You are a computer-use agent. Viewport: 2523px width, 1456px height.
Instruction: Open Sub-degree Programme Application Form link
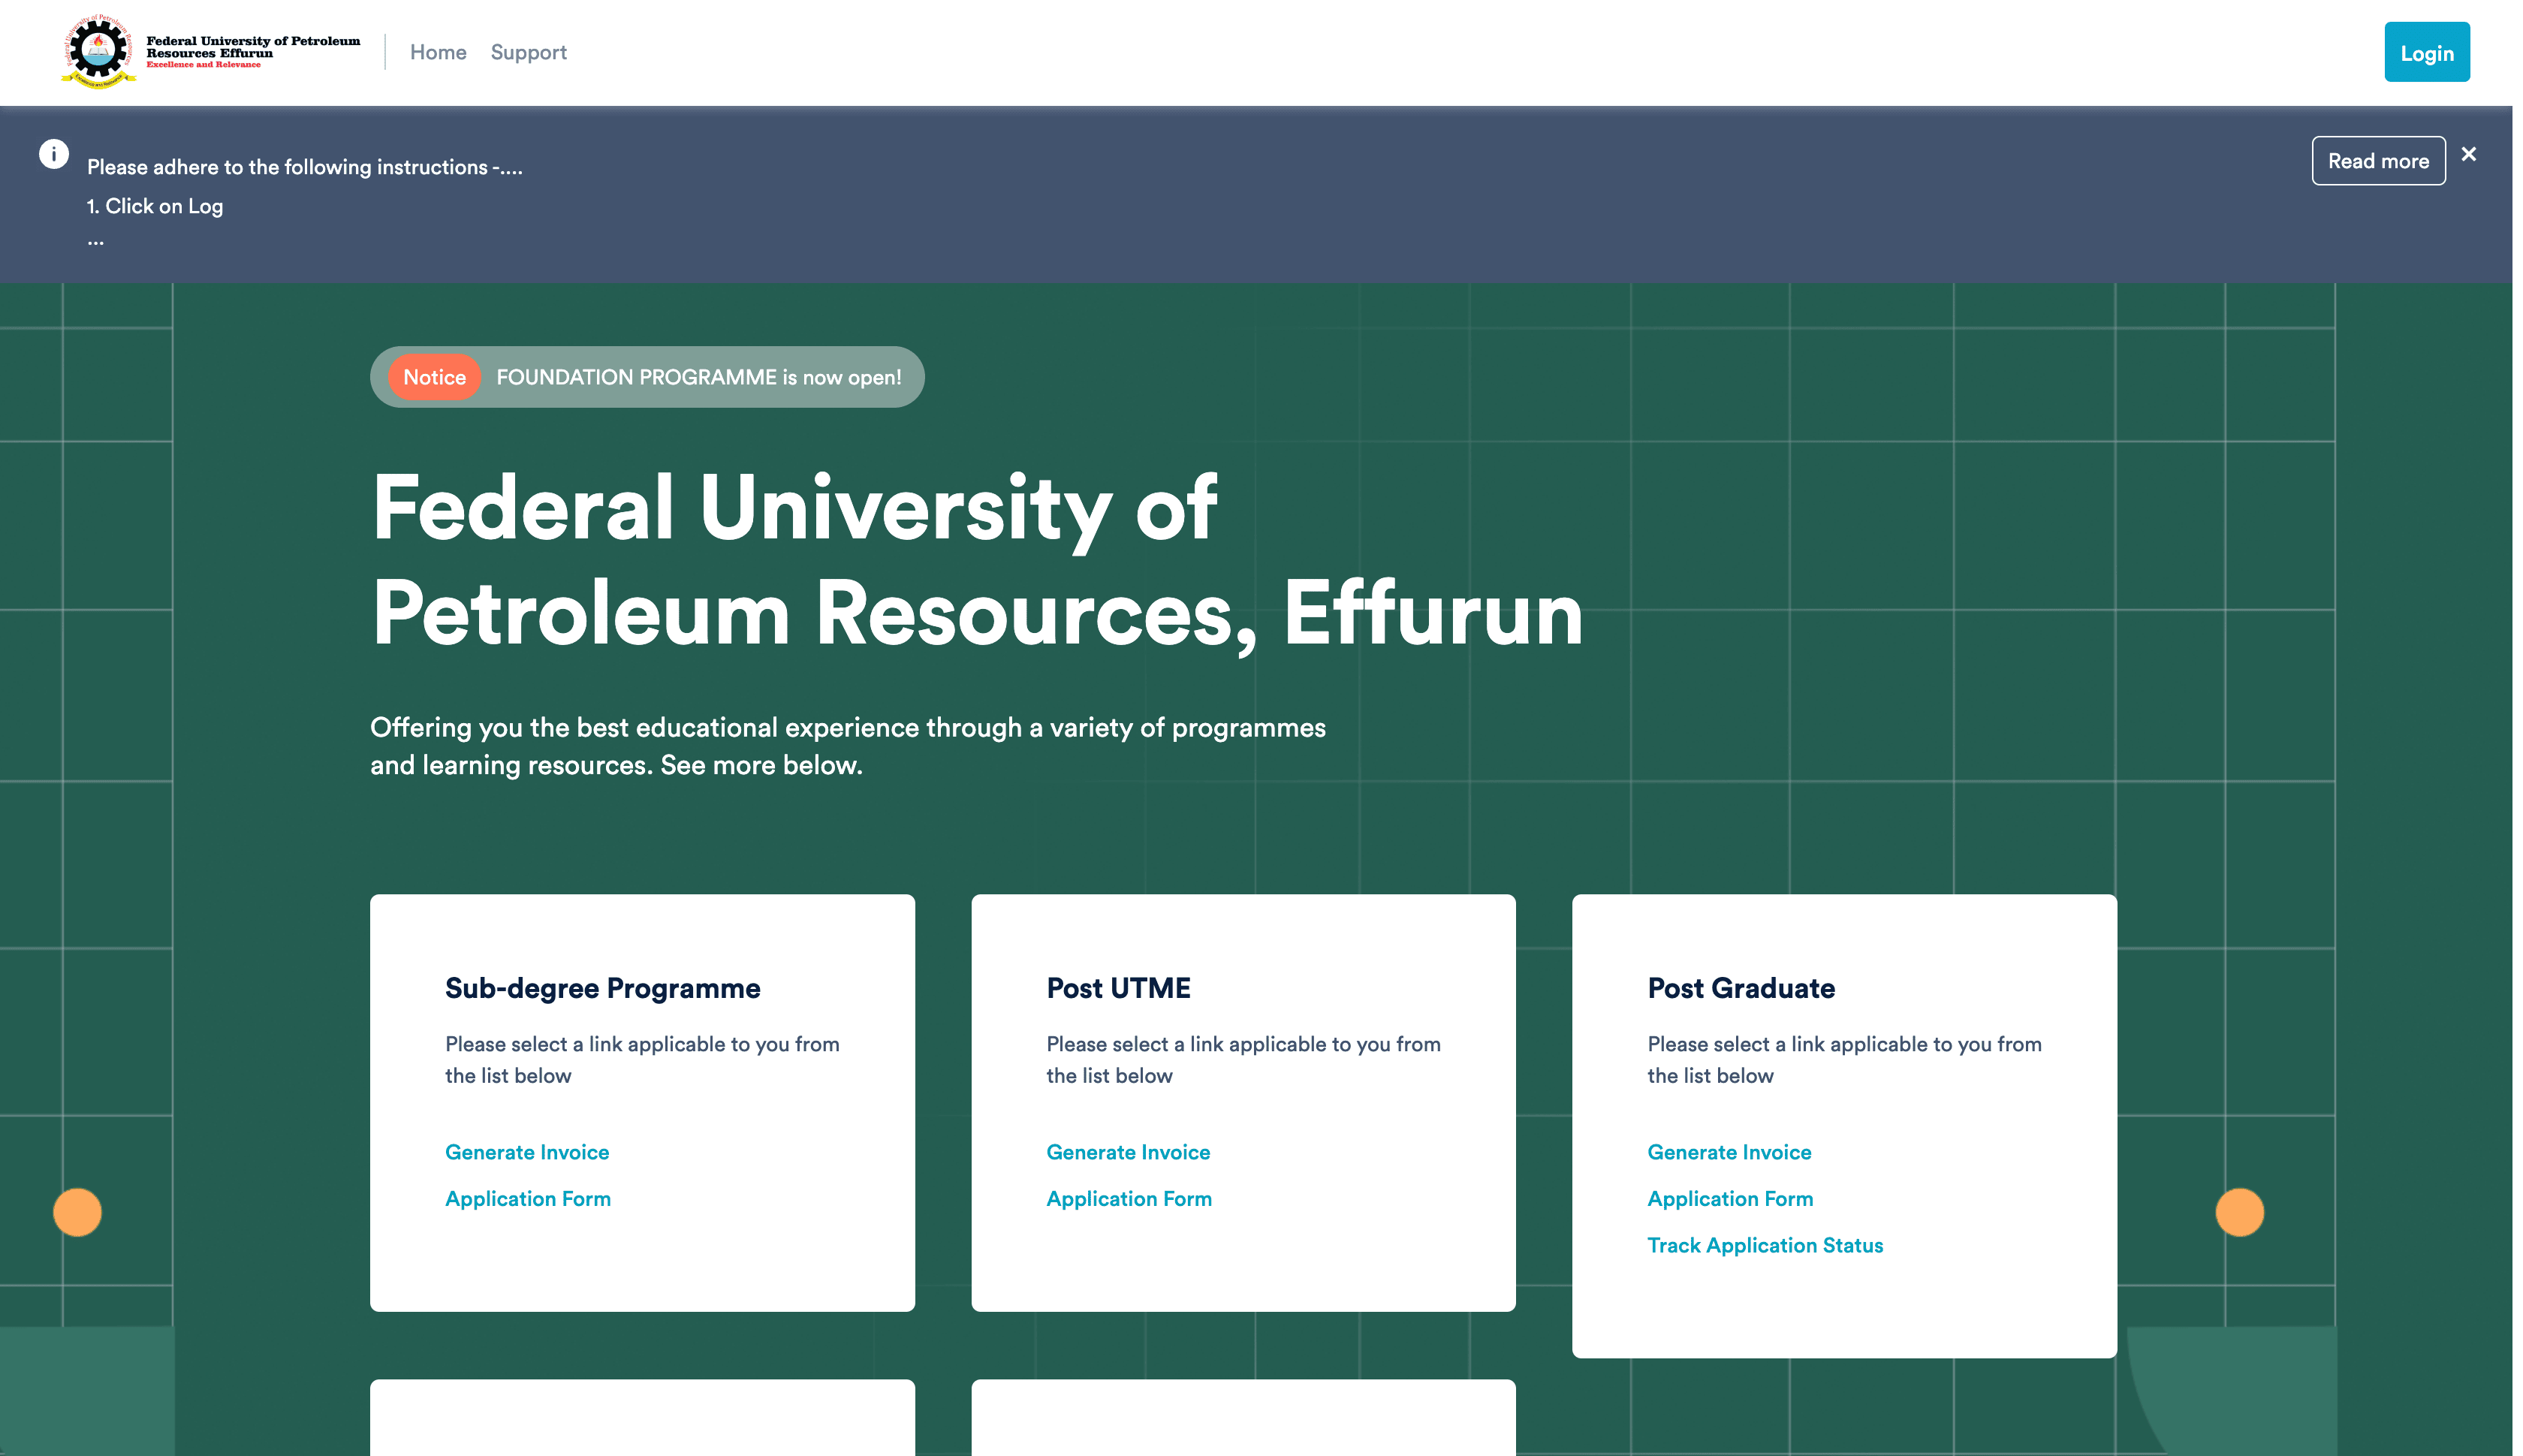[x=528, y=1198]
